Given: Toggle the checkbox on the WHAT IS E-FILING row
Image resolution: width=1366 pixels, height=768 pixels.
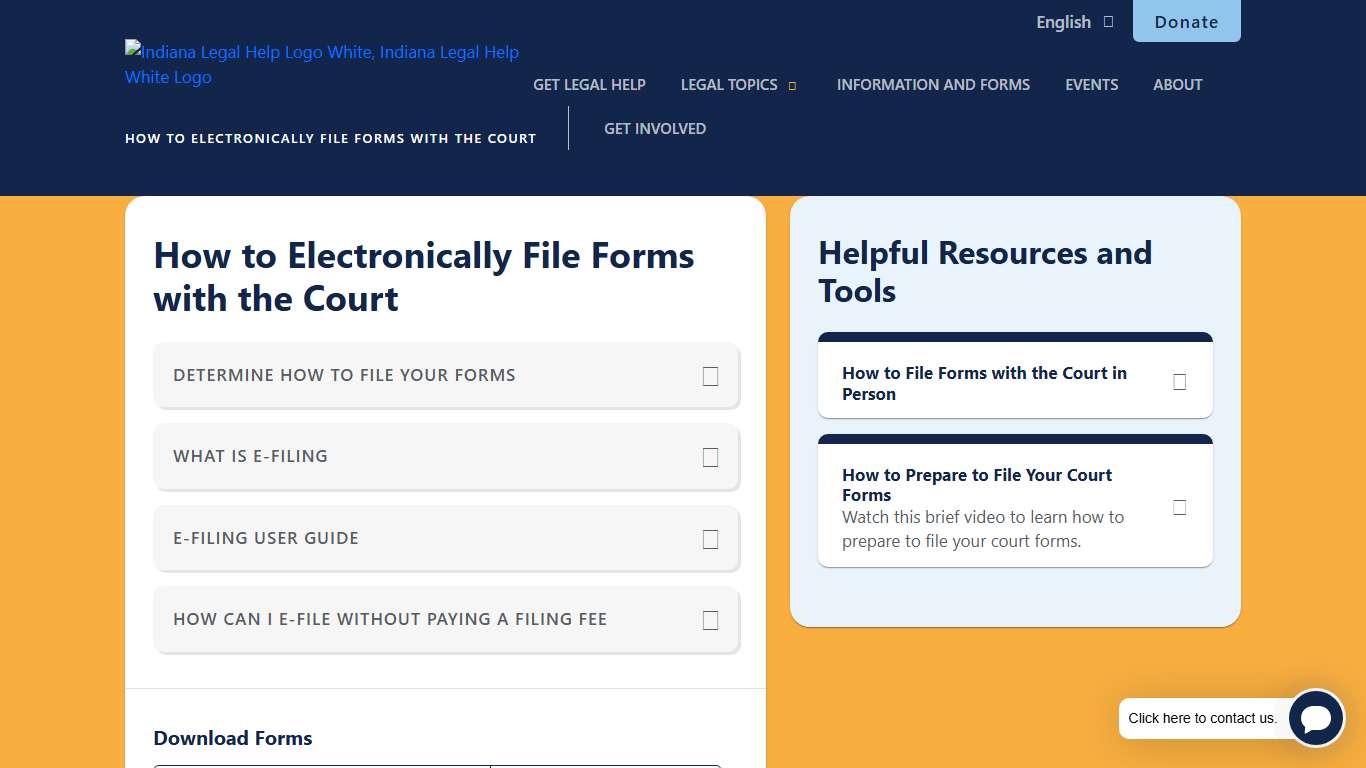Looking at the screenshot, I should point(710,457).
